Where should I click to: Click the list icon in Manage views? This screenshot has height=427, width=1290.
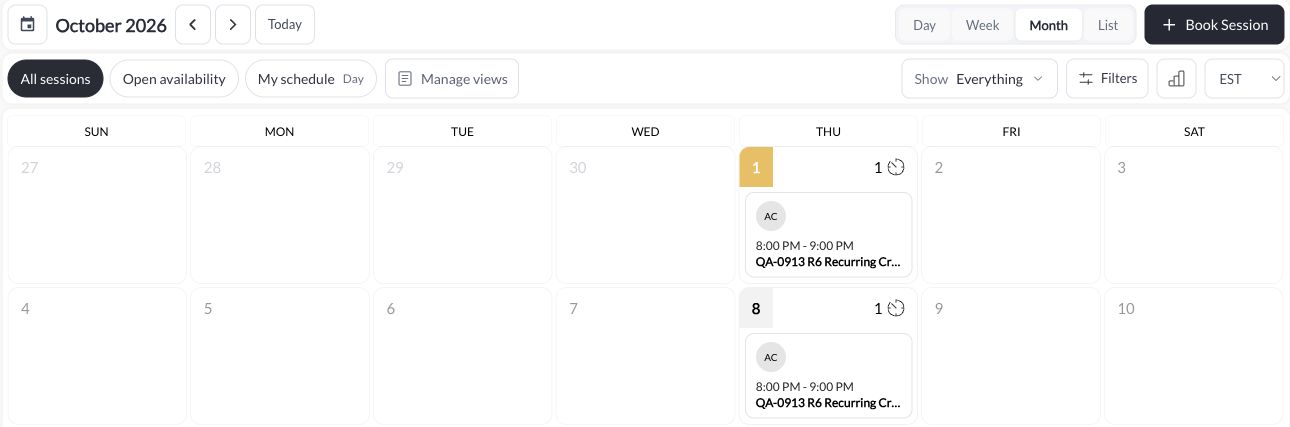pyautogui.click(x=405, y=79)
